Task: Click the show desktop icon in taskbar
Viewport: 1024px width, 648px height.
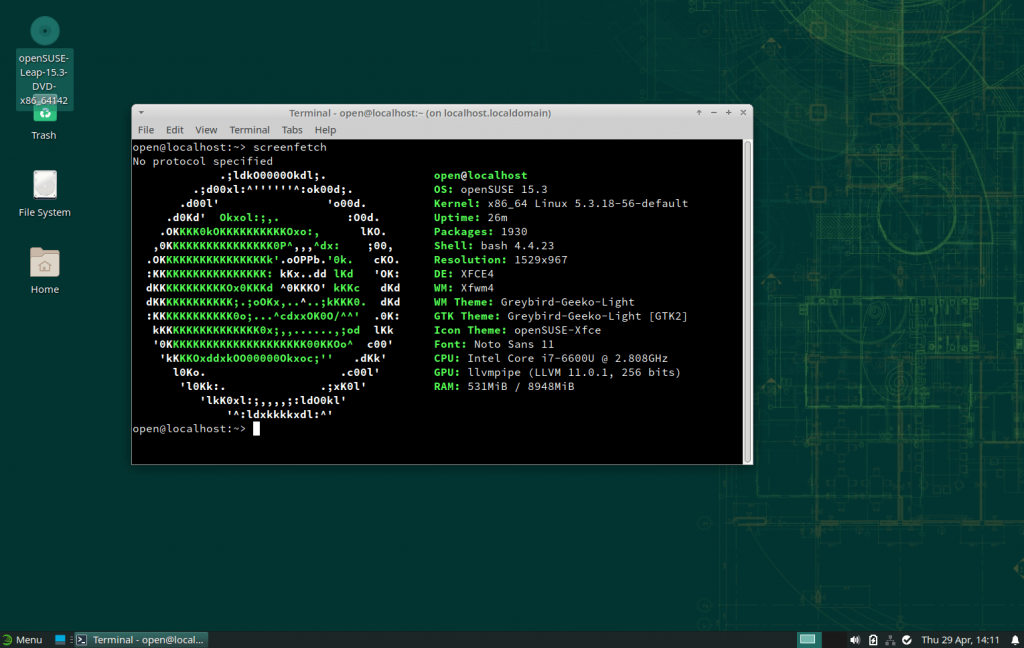Action: click(x=60, y=640)
